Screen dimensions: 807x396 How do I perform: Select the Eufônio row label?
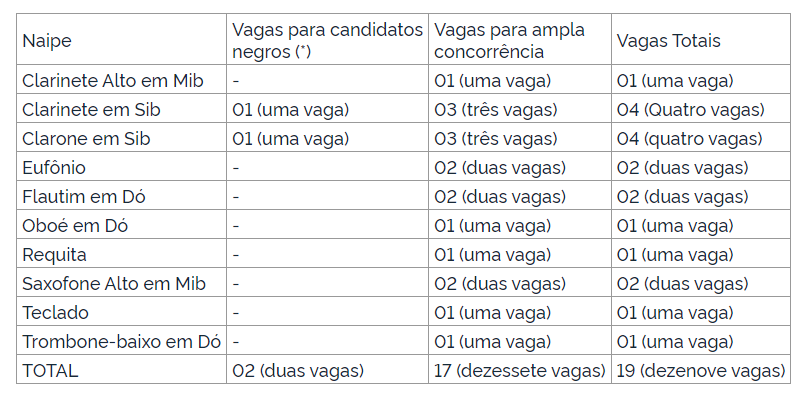pos(121,166)
